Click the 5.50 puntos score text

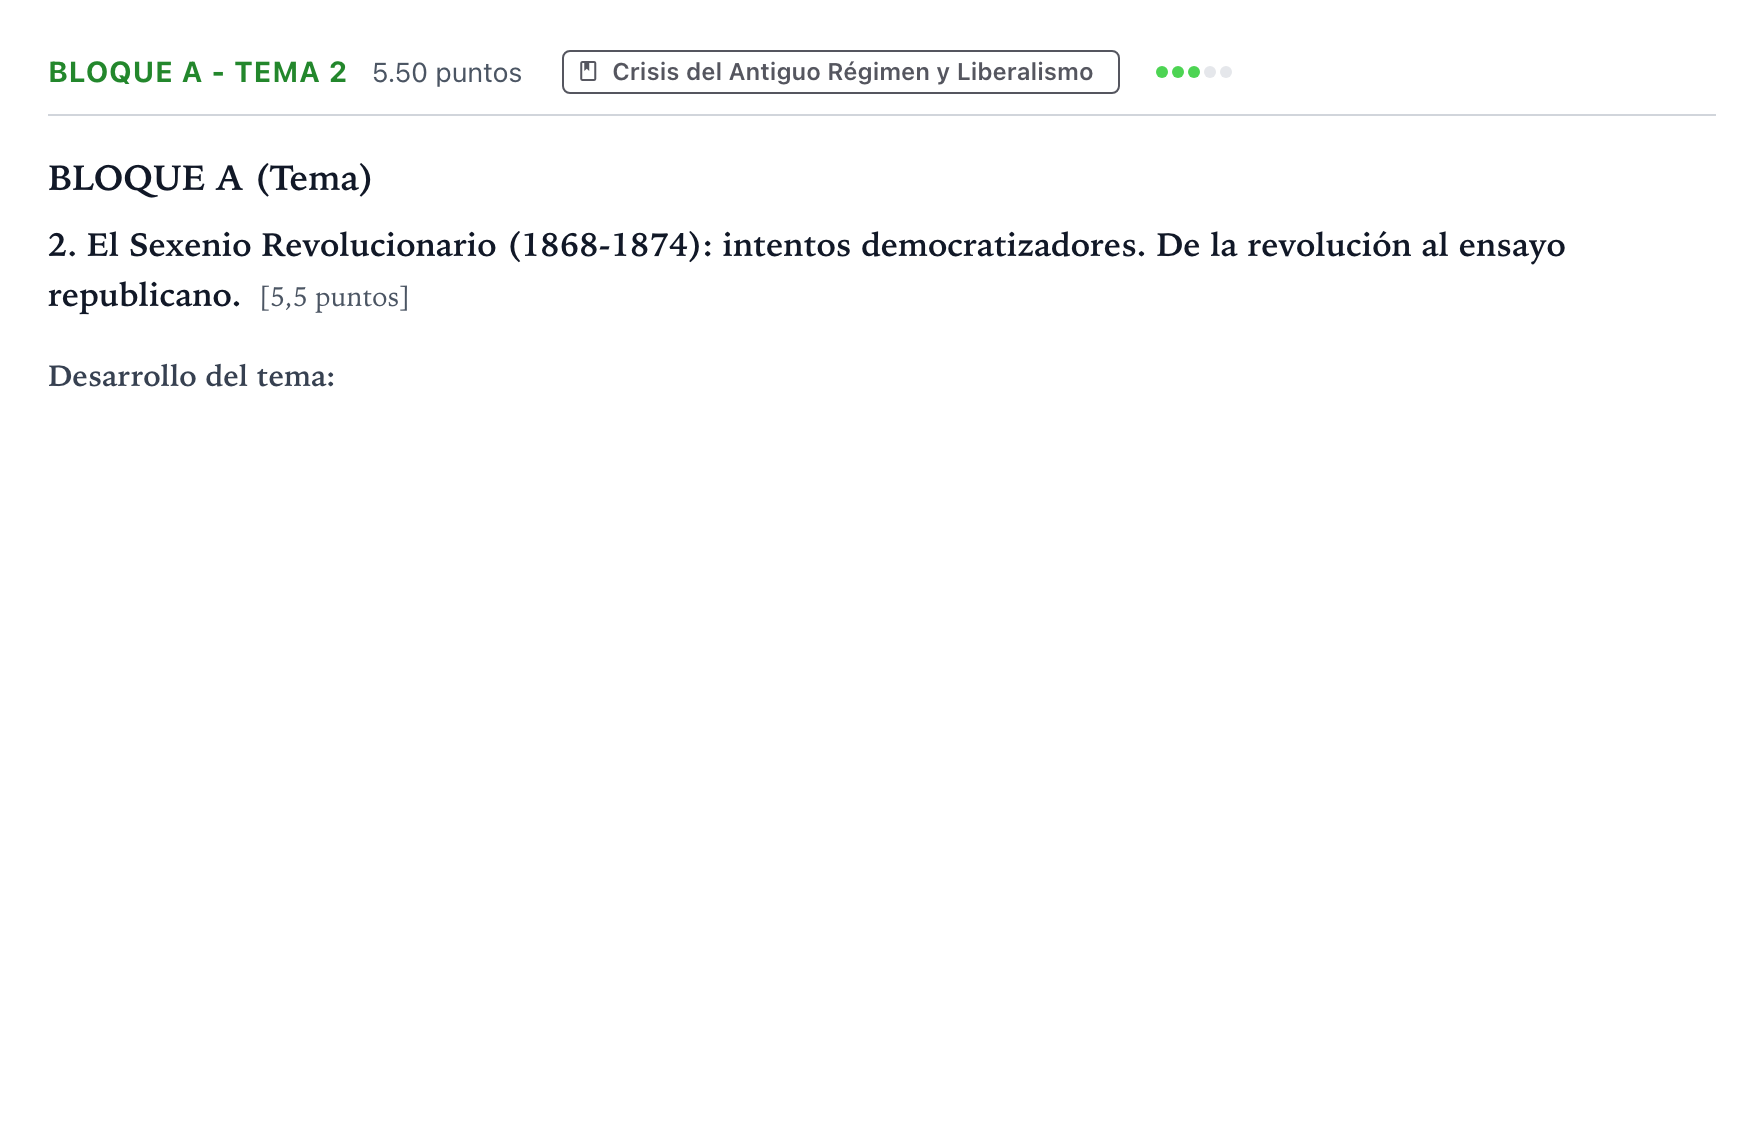[x=447, y=73]
